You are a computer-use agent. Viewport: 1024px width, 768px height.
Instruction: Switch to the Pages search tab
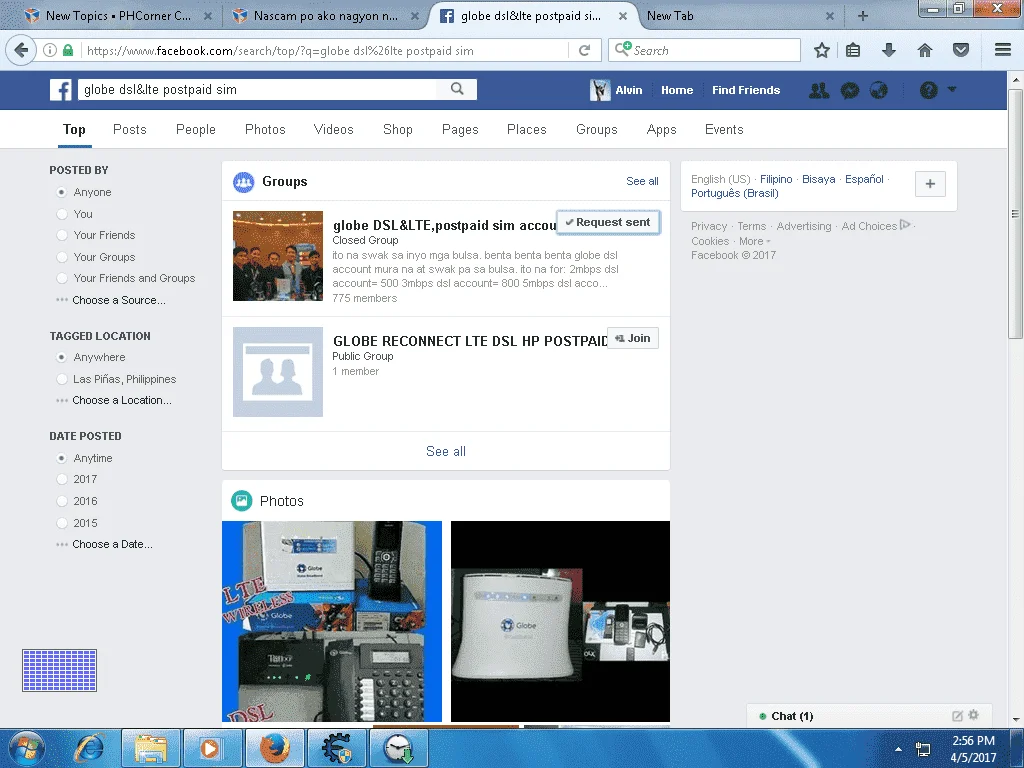[x=460, y=129]
